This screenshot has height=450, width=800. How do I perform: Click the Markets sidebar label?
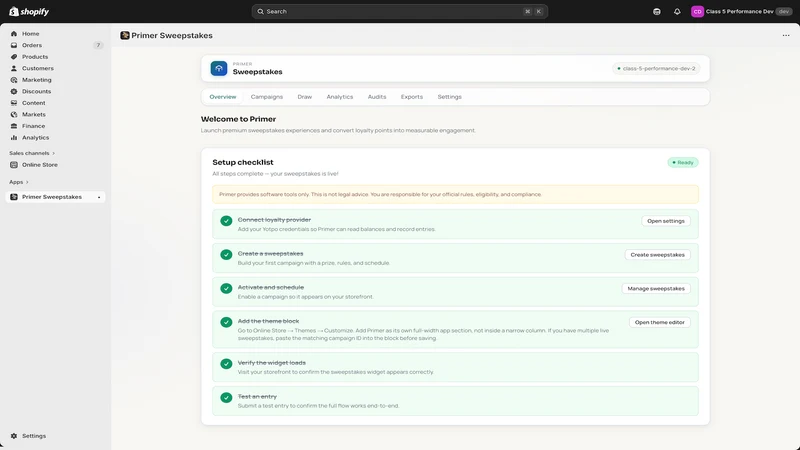click(34, 115)
